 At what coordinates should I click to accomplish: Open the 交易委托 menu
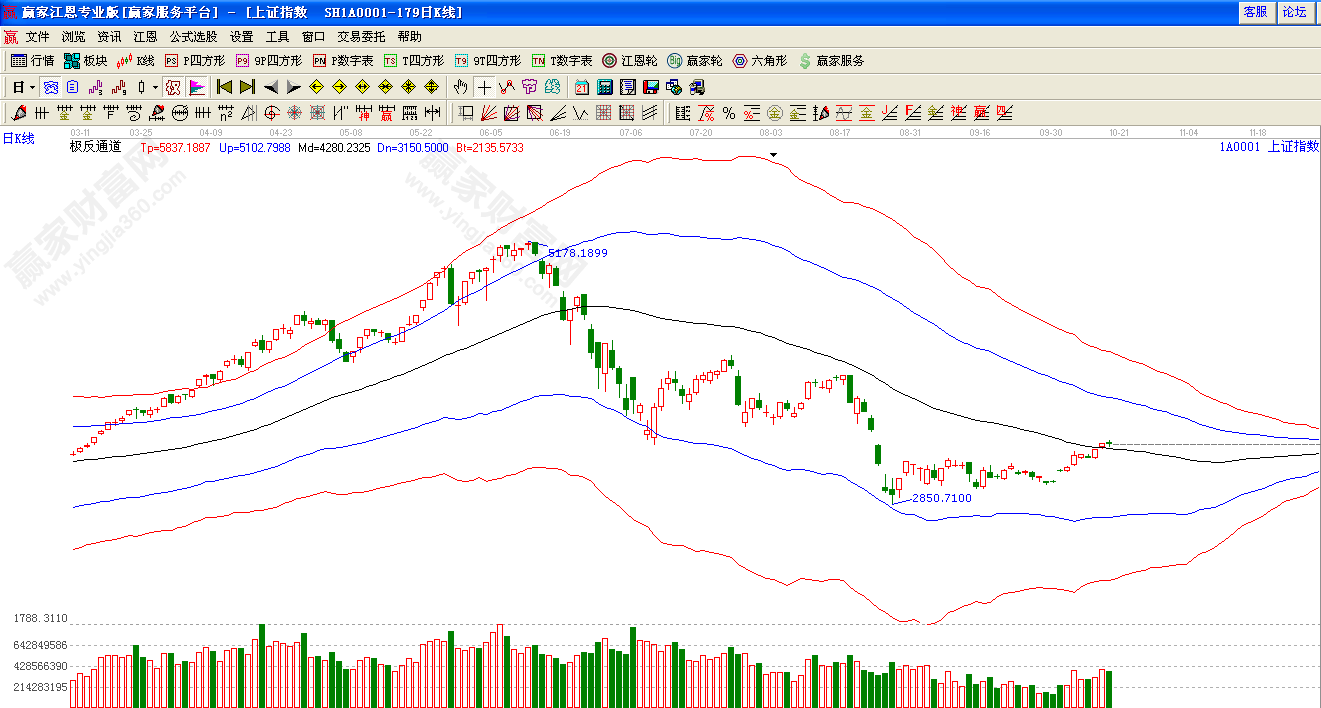361,37
